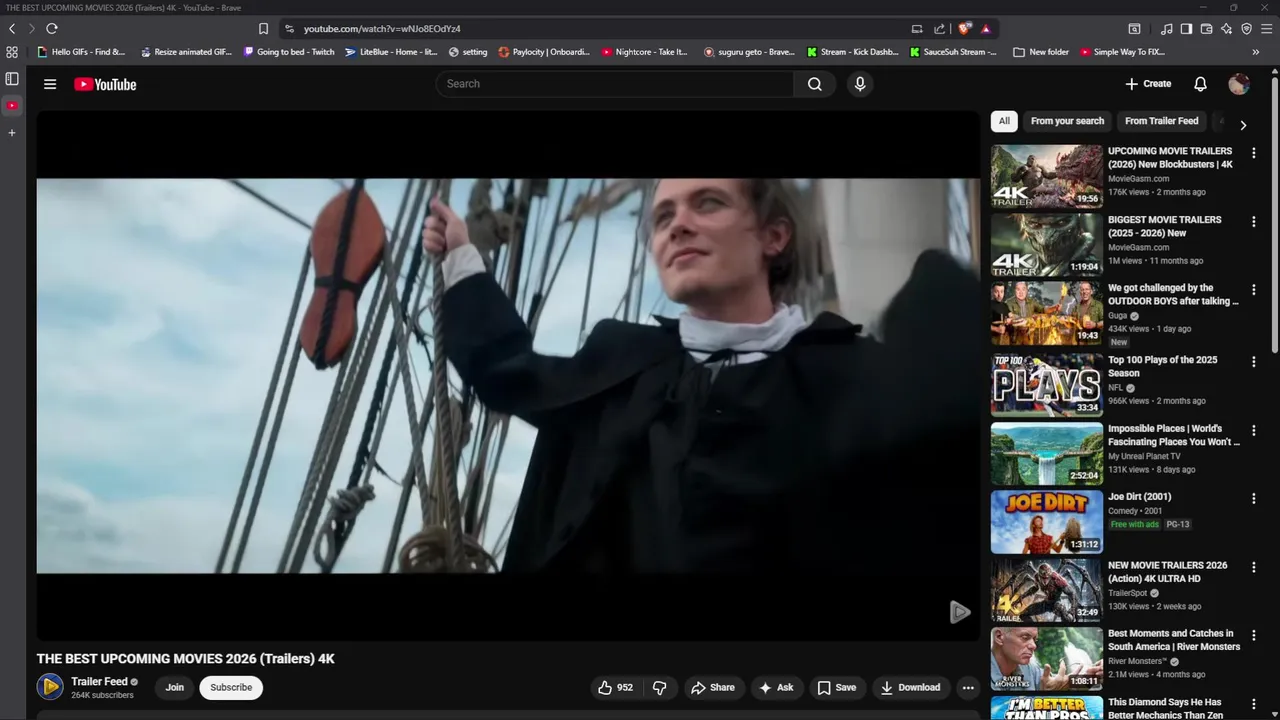The image size is (1280, 720).
Task: Open Joe Dirt (2001) thumbnail
Action: [x=1046, y=521]
